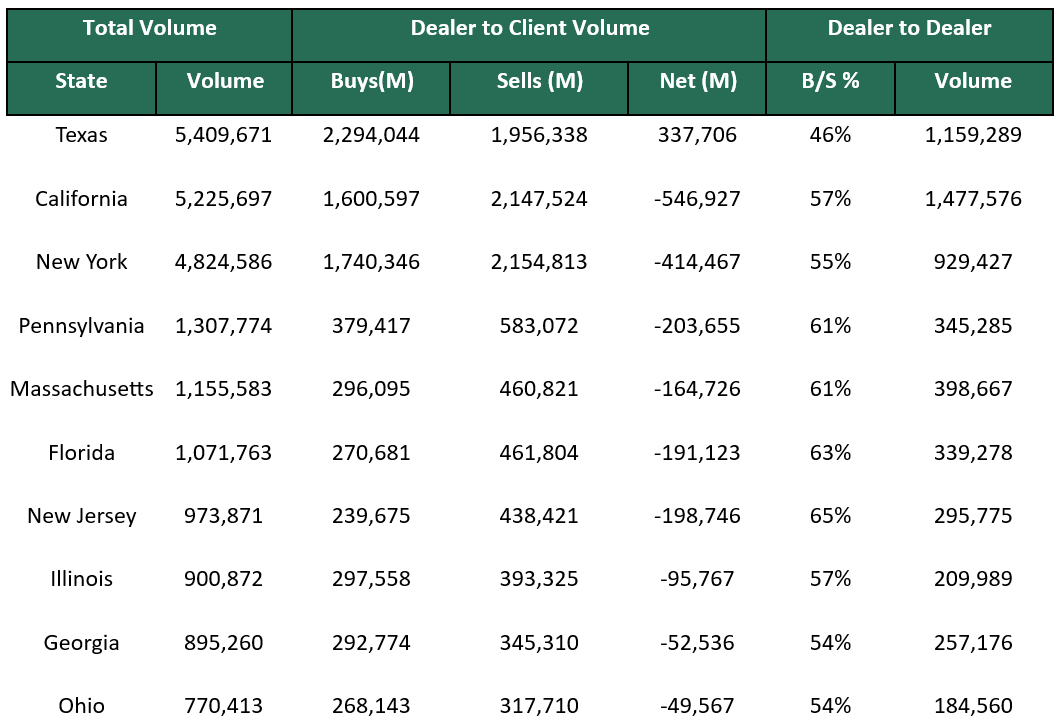Click the Texas state name cell
This screenshot has height=721, width=1062.
(x=81, y=135)
